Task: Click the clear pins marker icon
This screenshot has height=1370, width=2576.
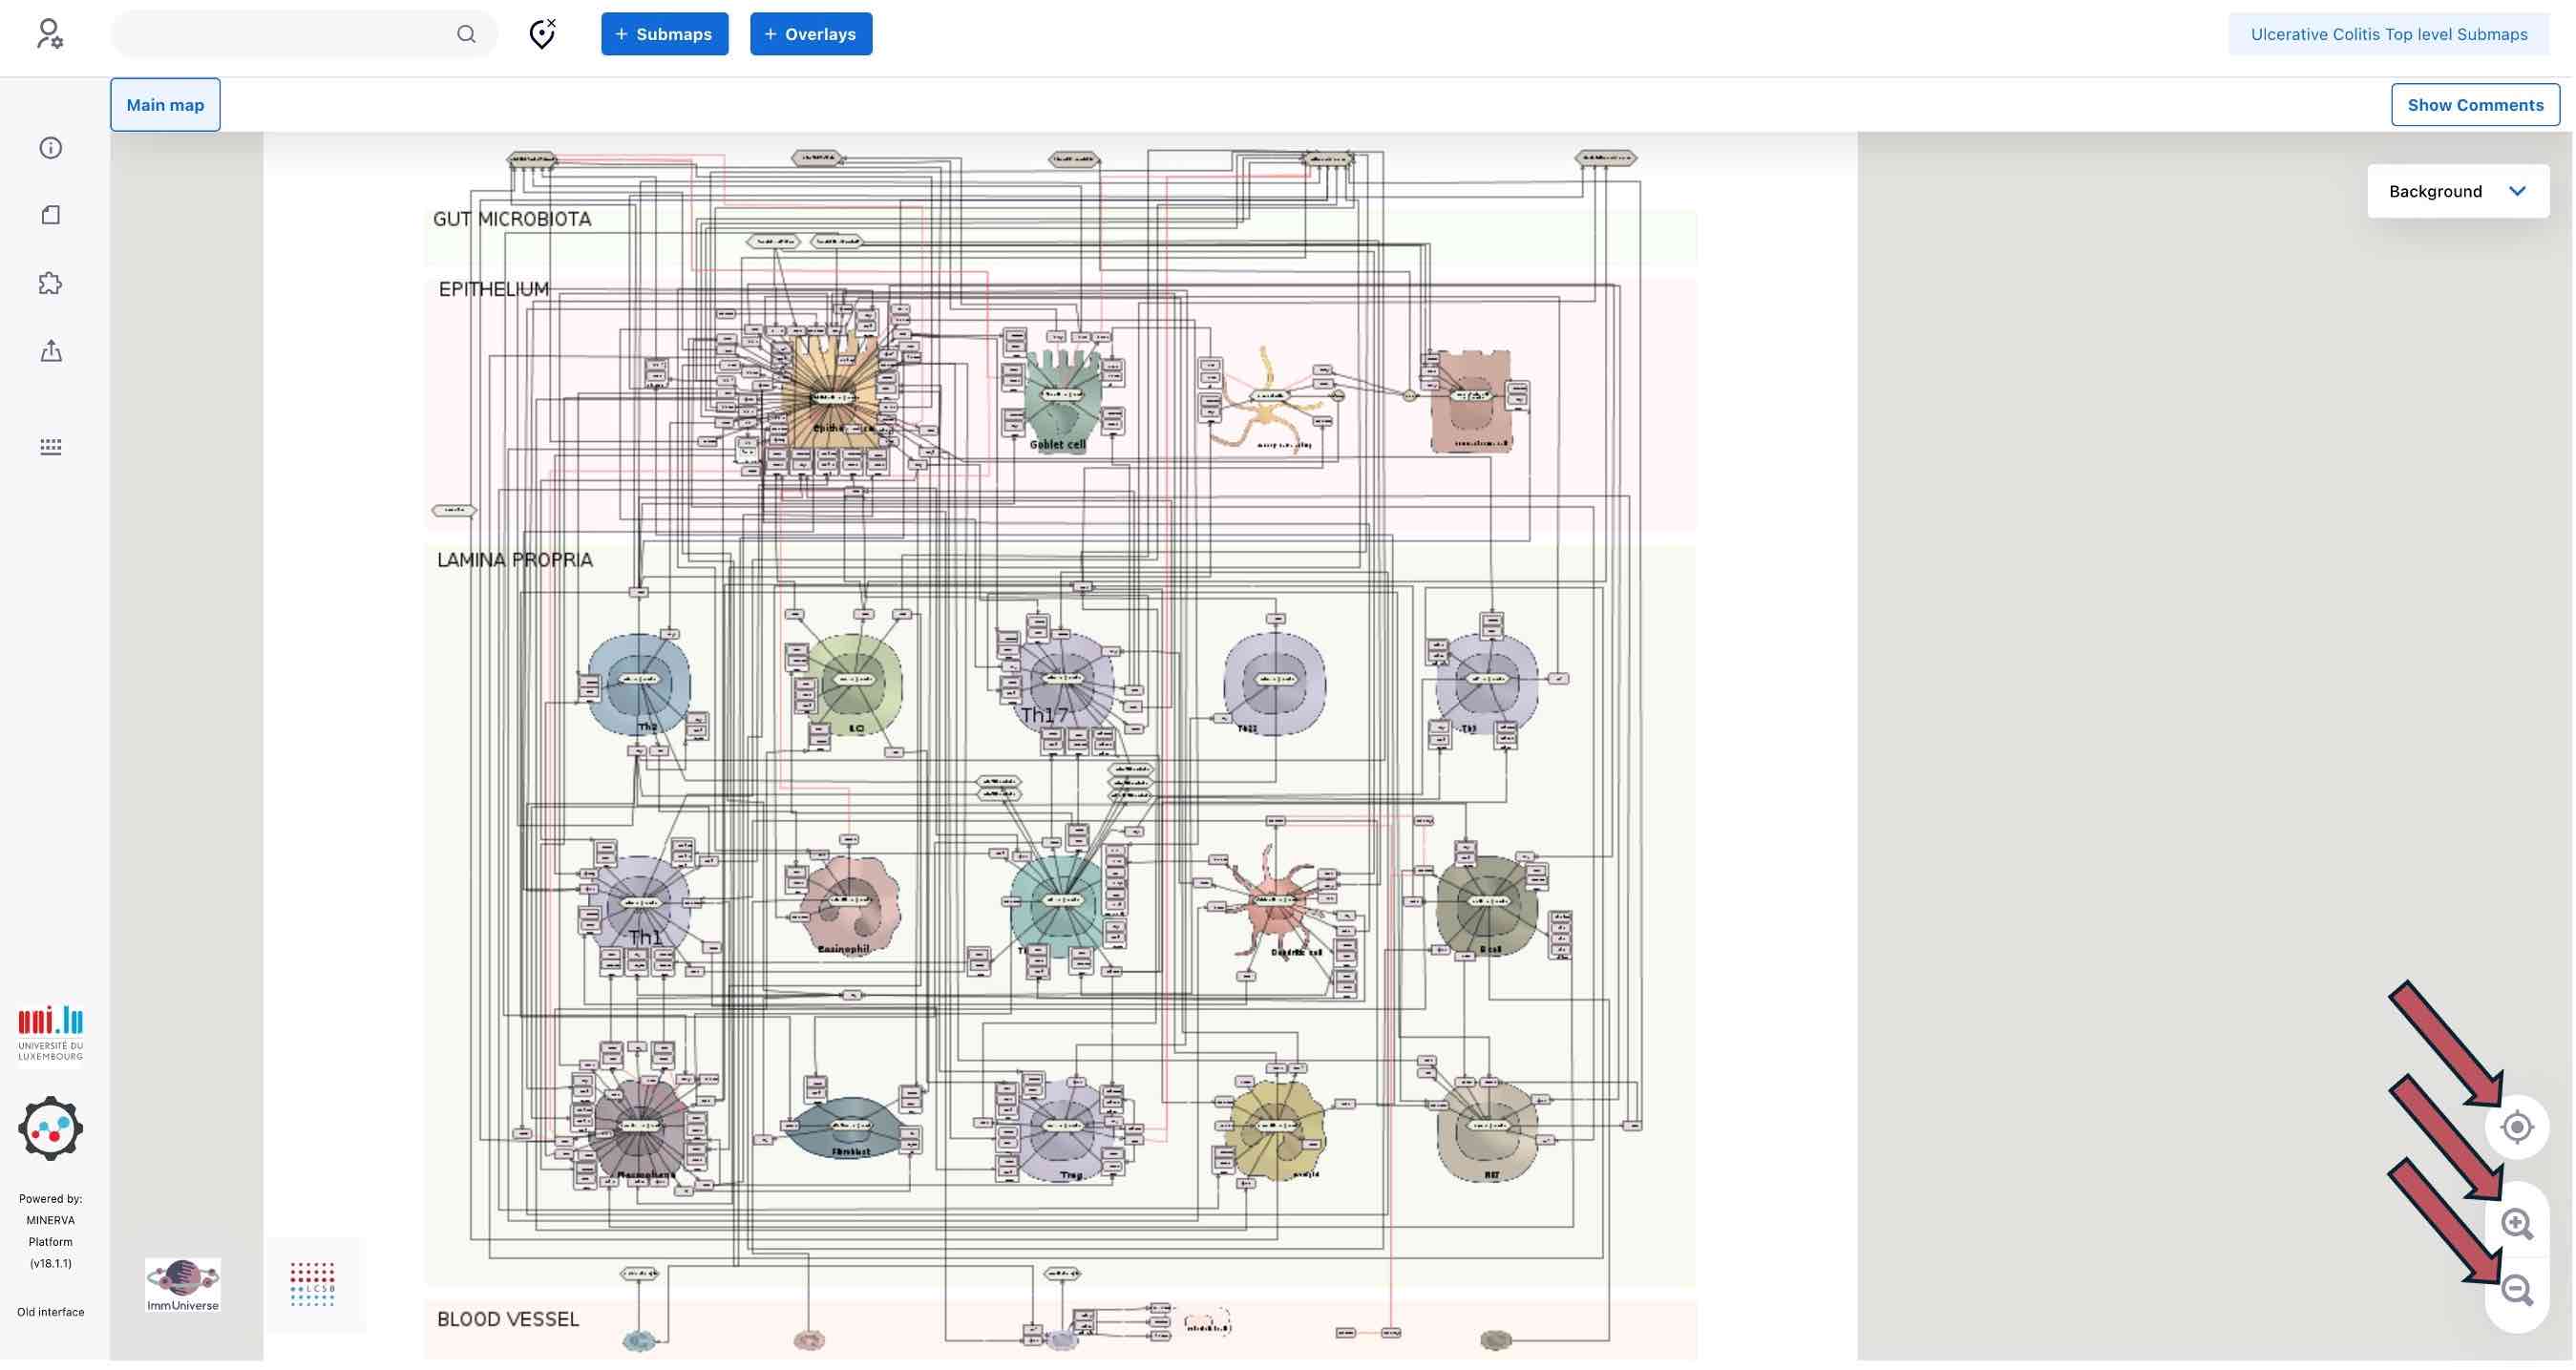Action: 542,34
